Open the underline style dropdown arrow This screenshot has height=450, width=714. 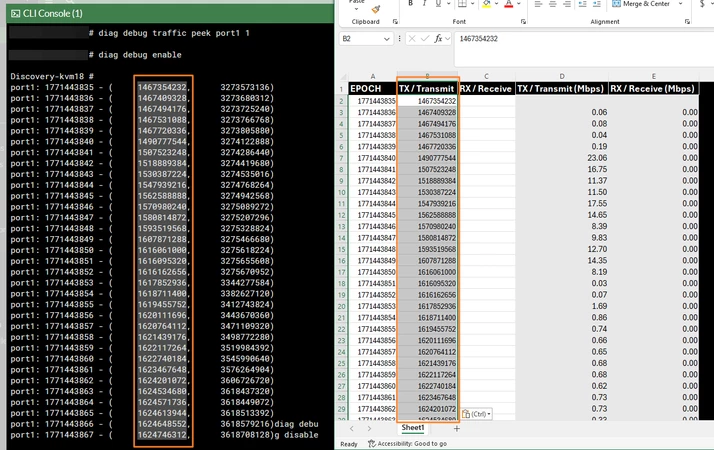[x=448, y=4]
